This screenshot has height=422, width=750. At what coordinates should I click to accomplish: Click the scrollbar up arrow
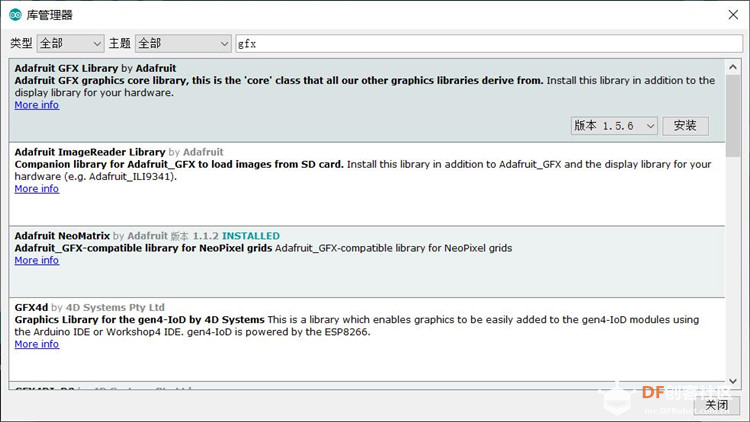tap(733, 67)
